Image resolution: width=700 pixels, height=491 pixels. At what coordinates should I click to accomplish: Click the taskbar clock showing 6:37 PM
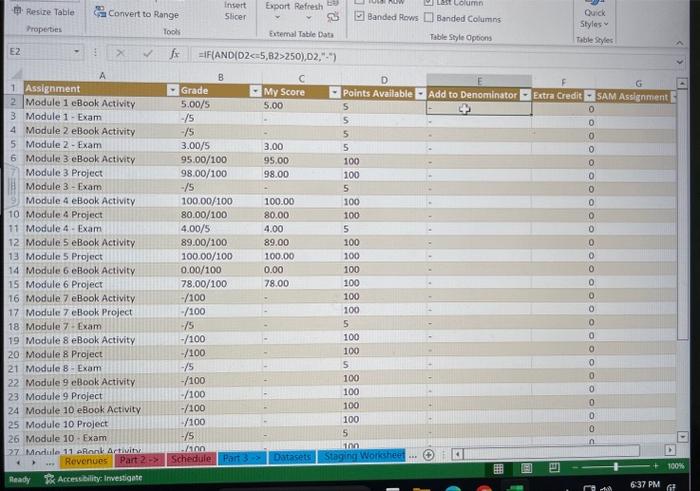645,484
